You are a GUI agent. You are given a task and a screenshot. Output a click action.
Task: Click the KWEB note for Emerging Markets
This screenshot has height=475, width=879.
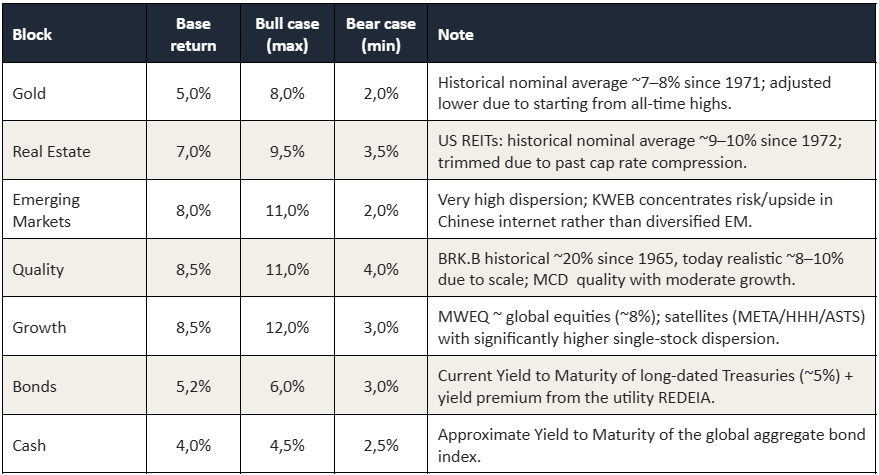(651, 209)
